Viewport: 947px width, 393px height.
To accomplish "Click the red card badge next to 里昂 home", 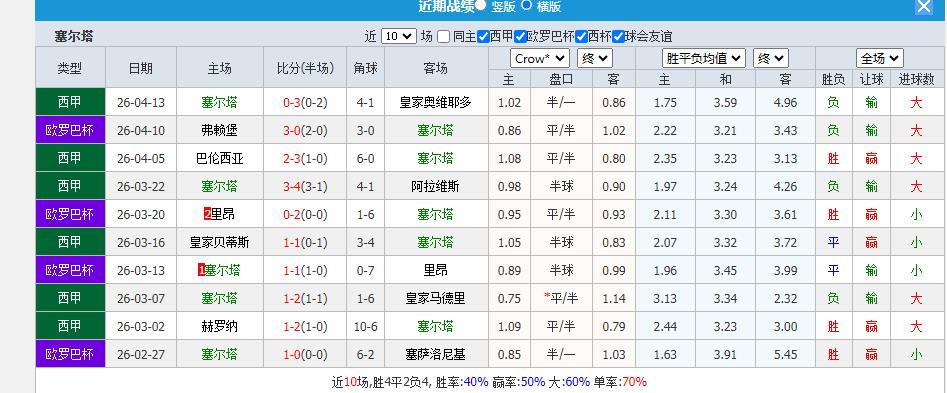I will click(x=207, y=214).
